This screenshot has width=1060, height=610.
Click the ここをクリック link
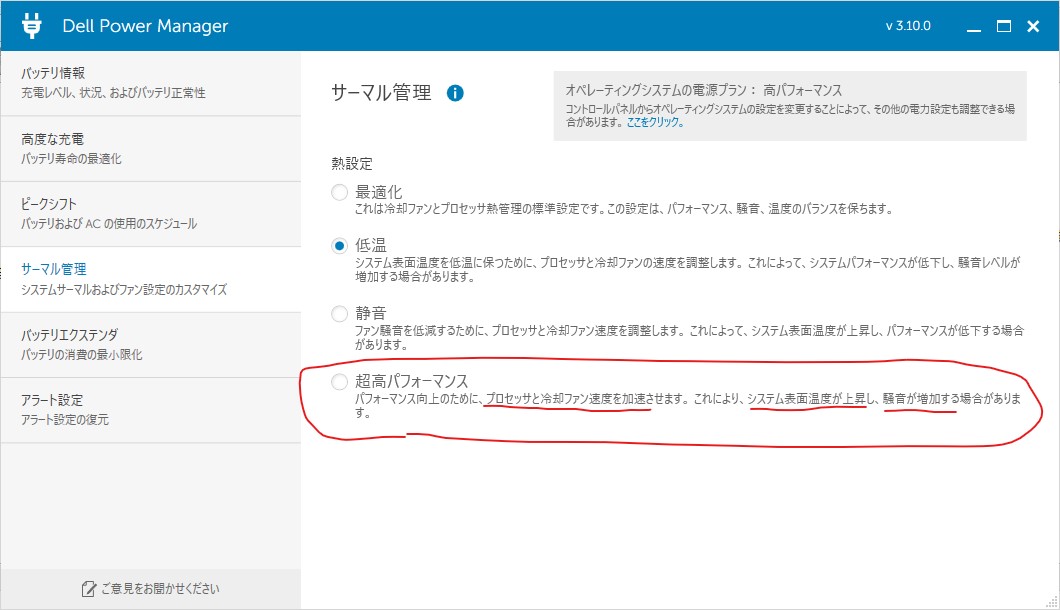(x=655, y=122)
